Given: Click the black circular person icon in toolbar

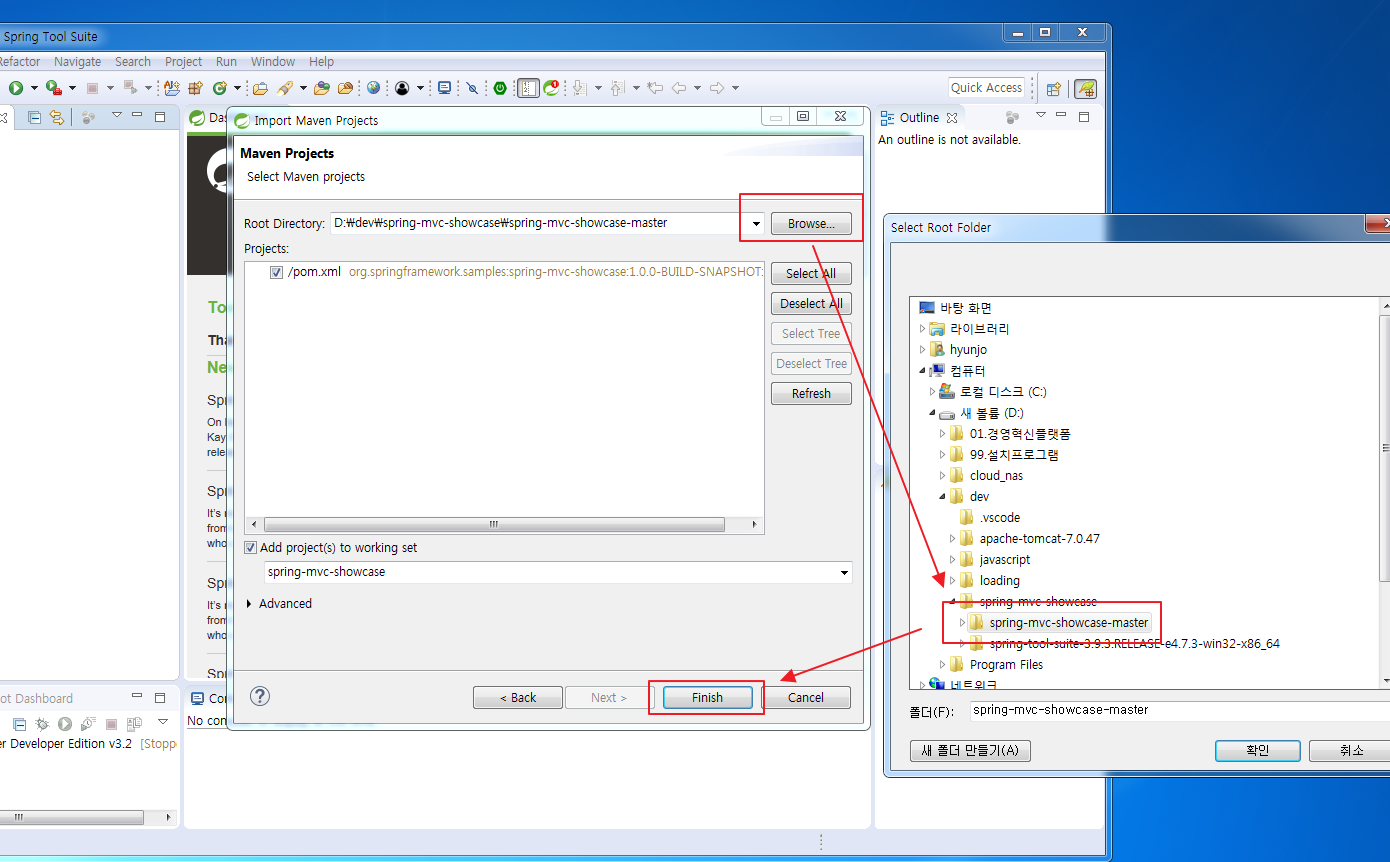Looking at the screenshot, I should (x=402, y=88).
